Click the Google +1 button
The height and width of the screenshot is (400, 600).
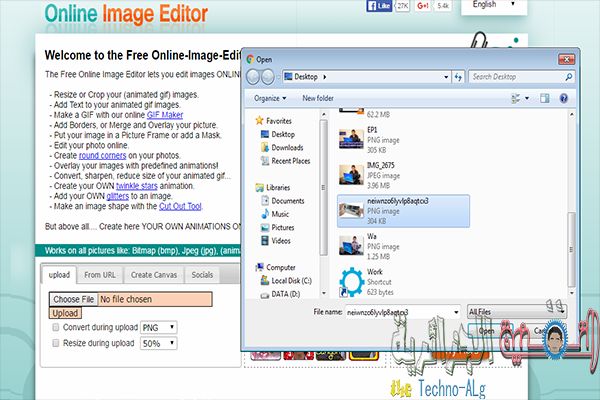pos(422,6)
